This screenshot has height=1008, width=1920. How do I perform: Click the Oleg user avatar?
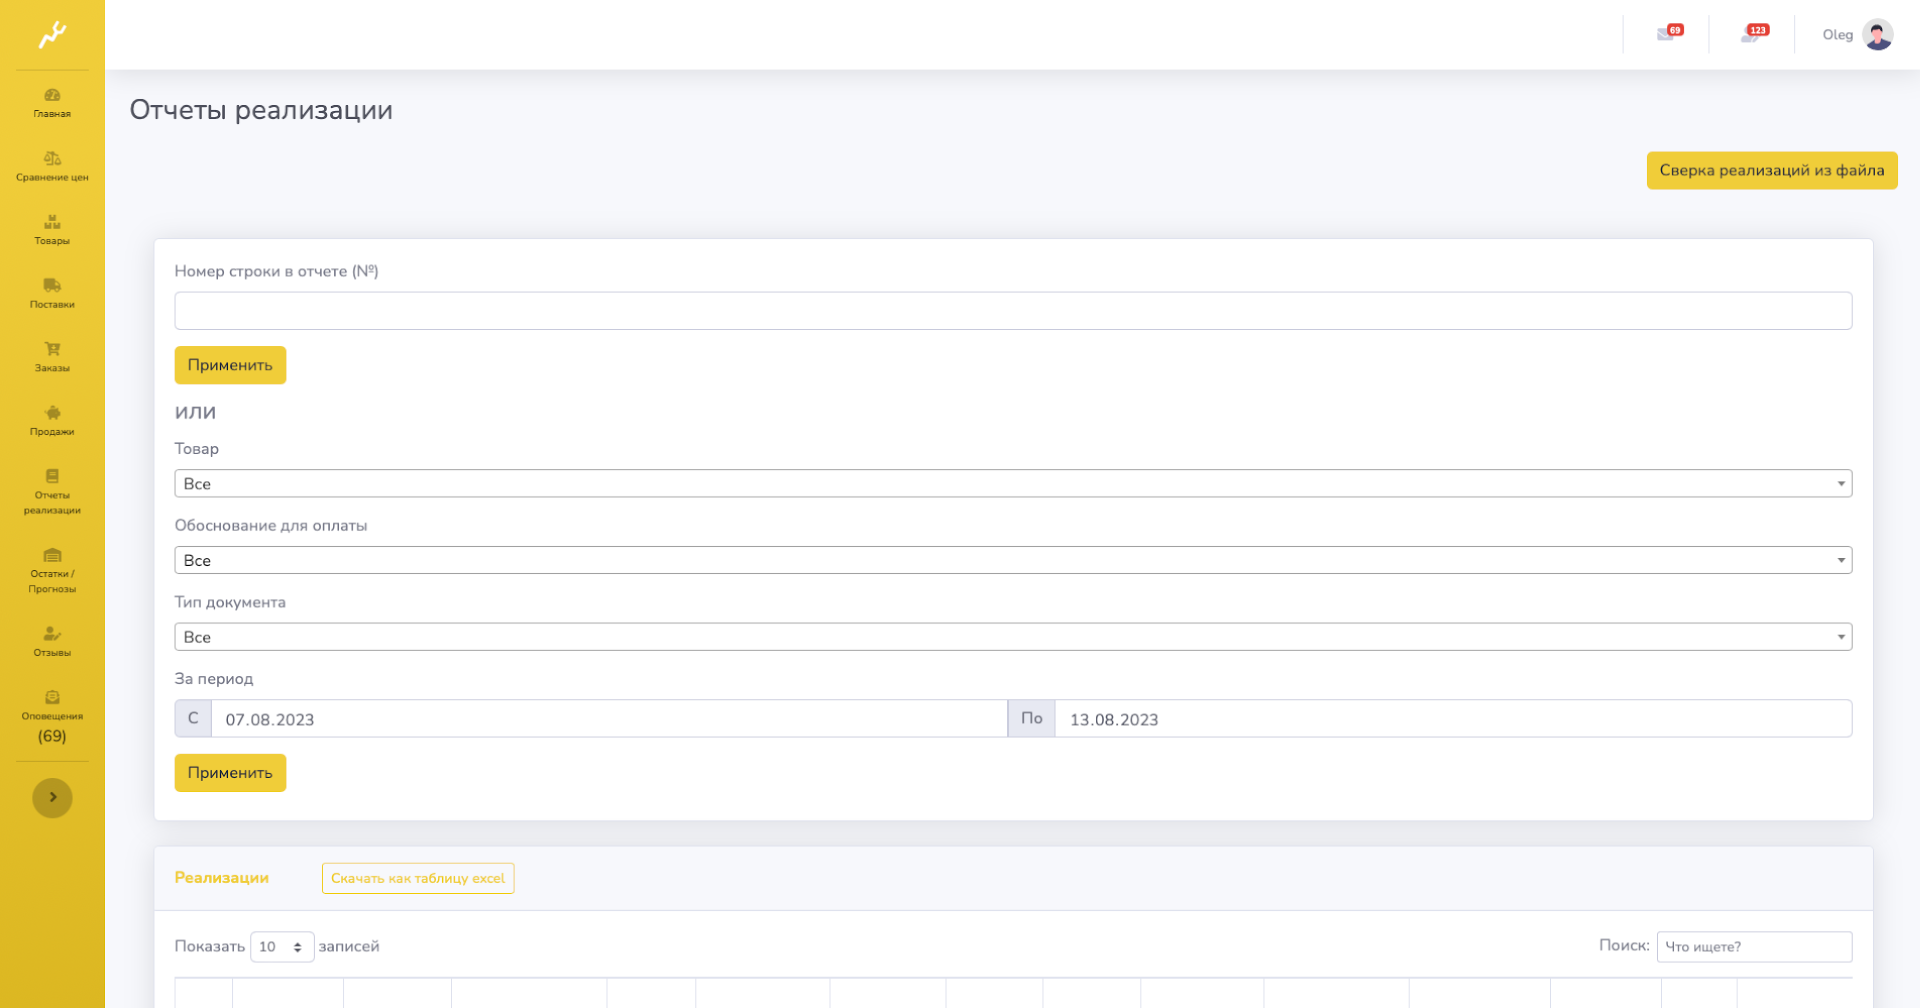pyautogui.click(x=1878, y=35)
